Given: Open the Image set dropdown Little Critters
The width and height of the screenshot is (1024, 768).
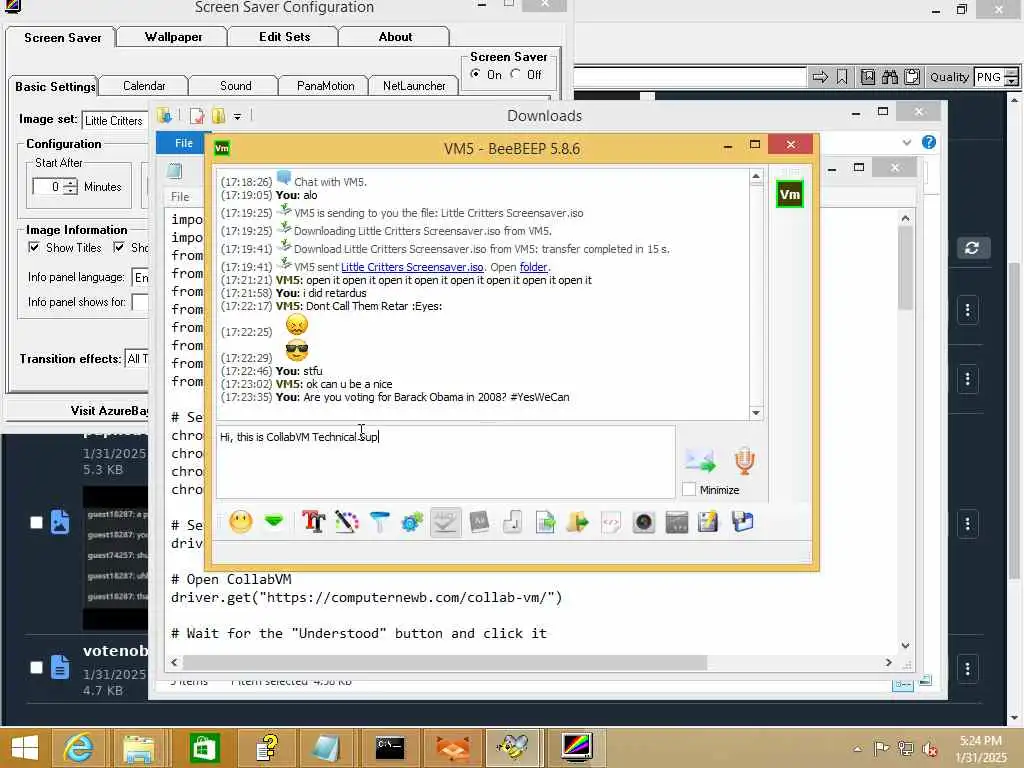Looking at the screenshot, I should click(x=115, y=120).
